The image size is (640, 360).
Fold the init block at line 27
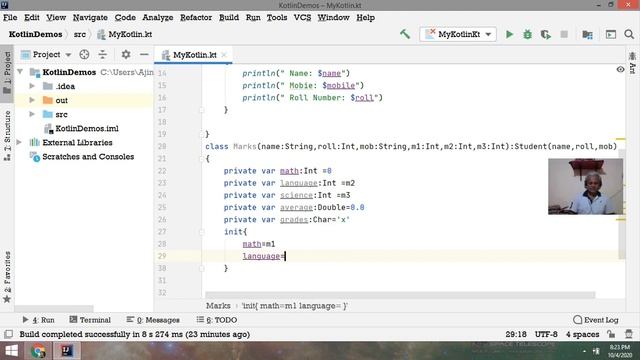tap(202, 232)
